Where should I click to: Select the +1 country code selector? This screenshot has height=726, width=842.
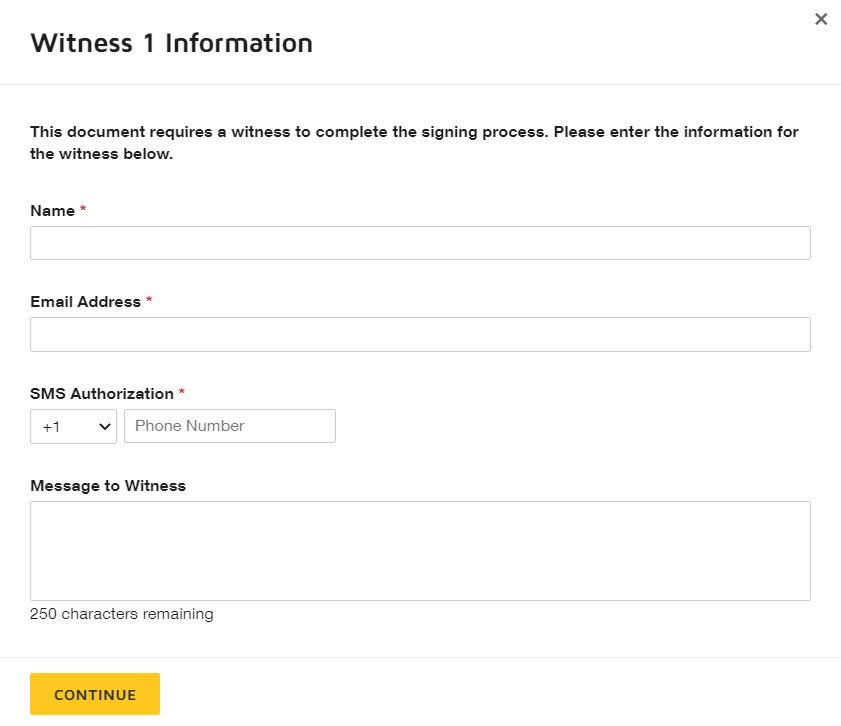coord(73,426)
